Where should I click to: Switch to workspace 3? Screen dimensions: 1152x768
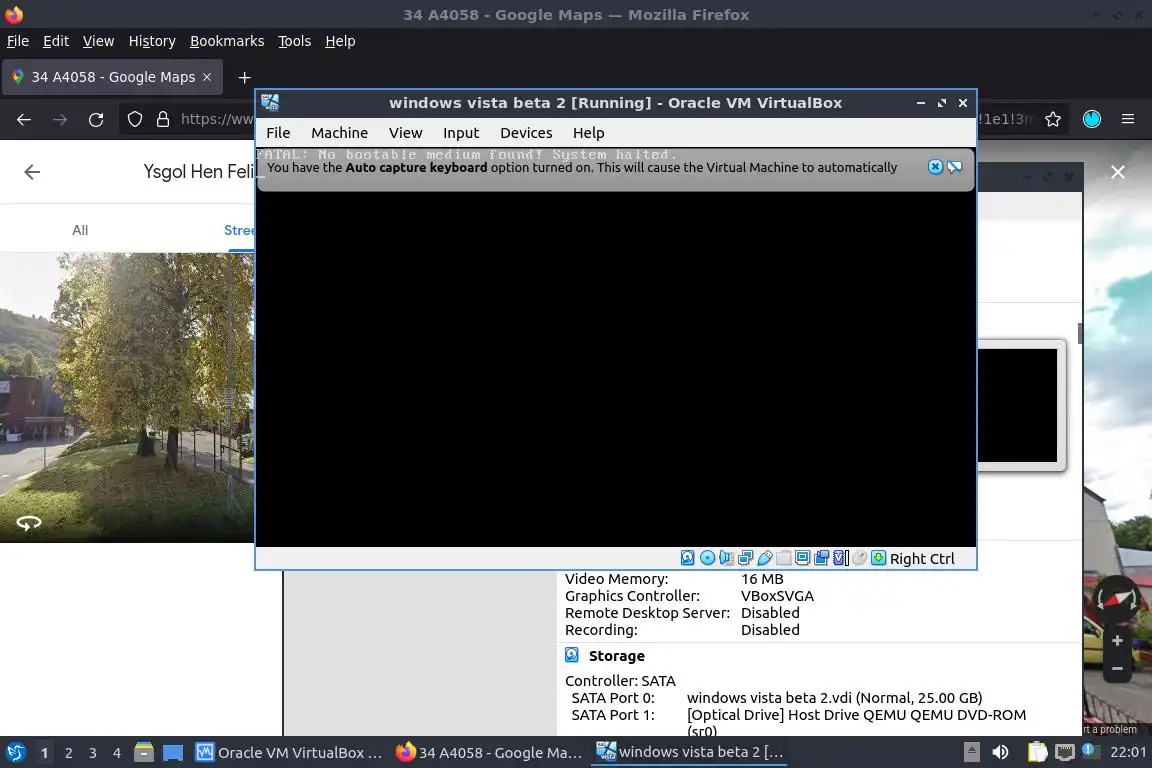93,753
